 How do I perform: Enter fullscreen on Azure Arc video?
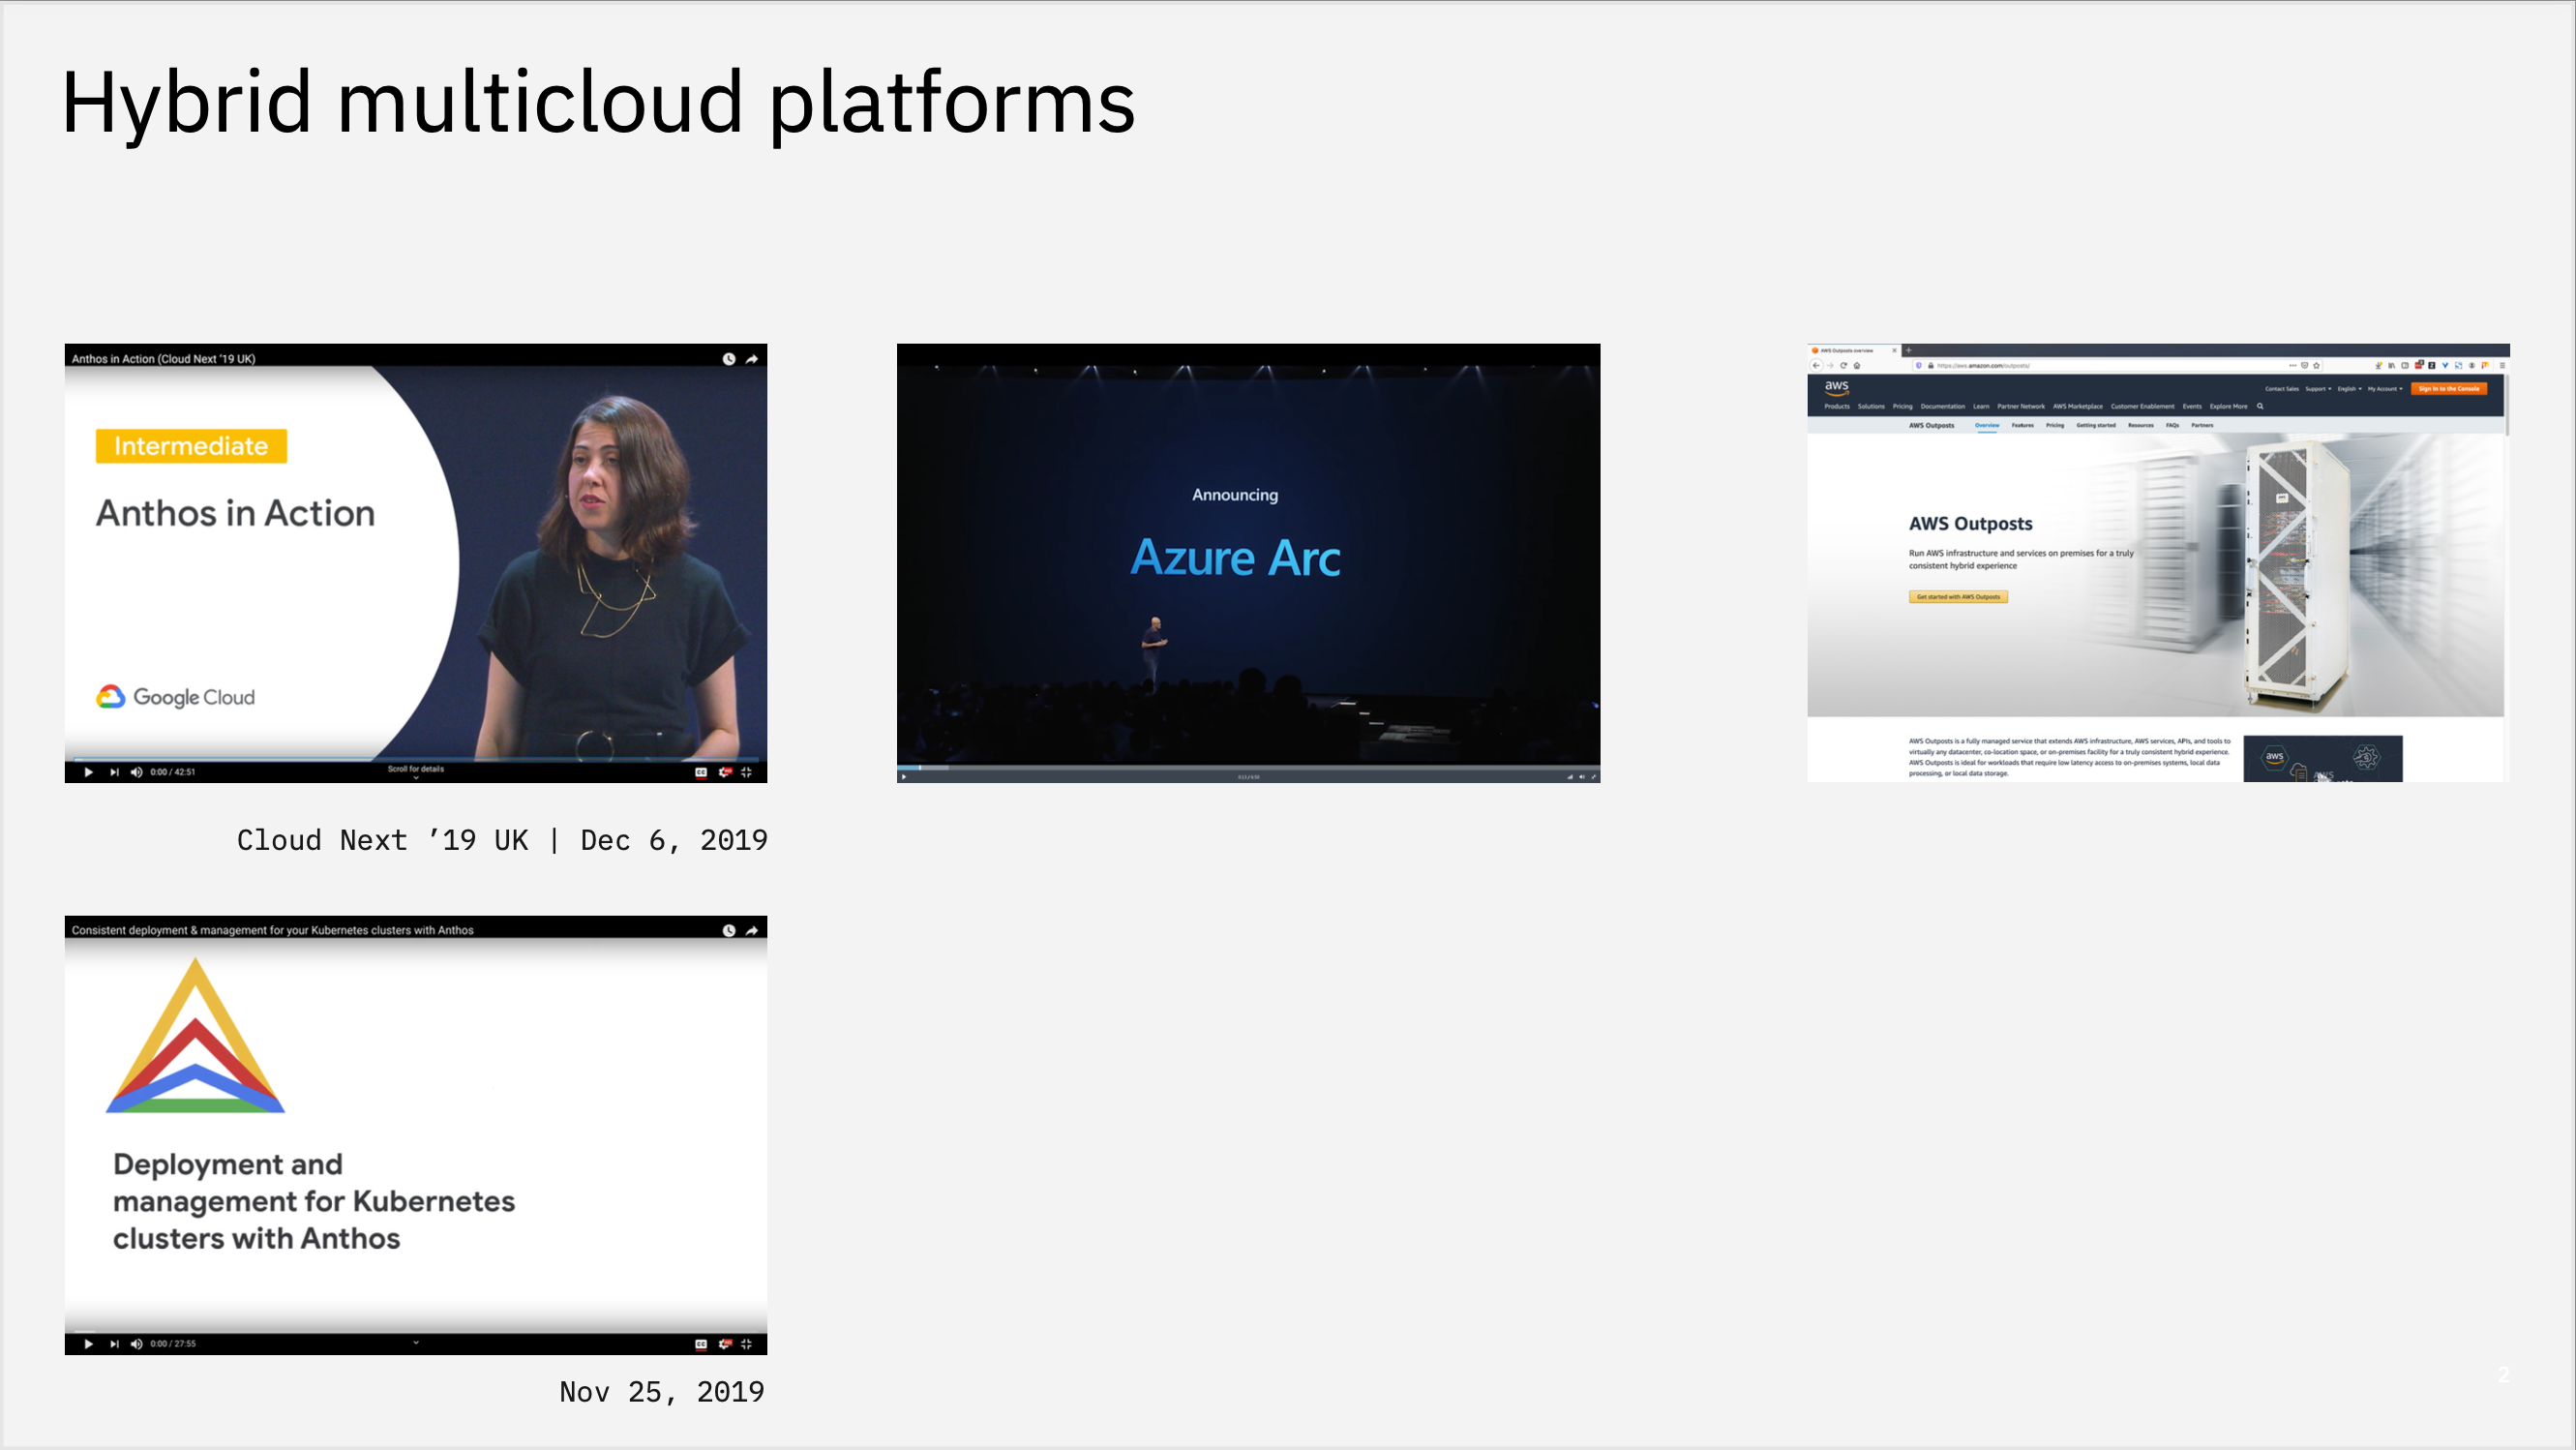point(1594,776)
